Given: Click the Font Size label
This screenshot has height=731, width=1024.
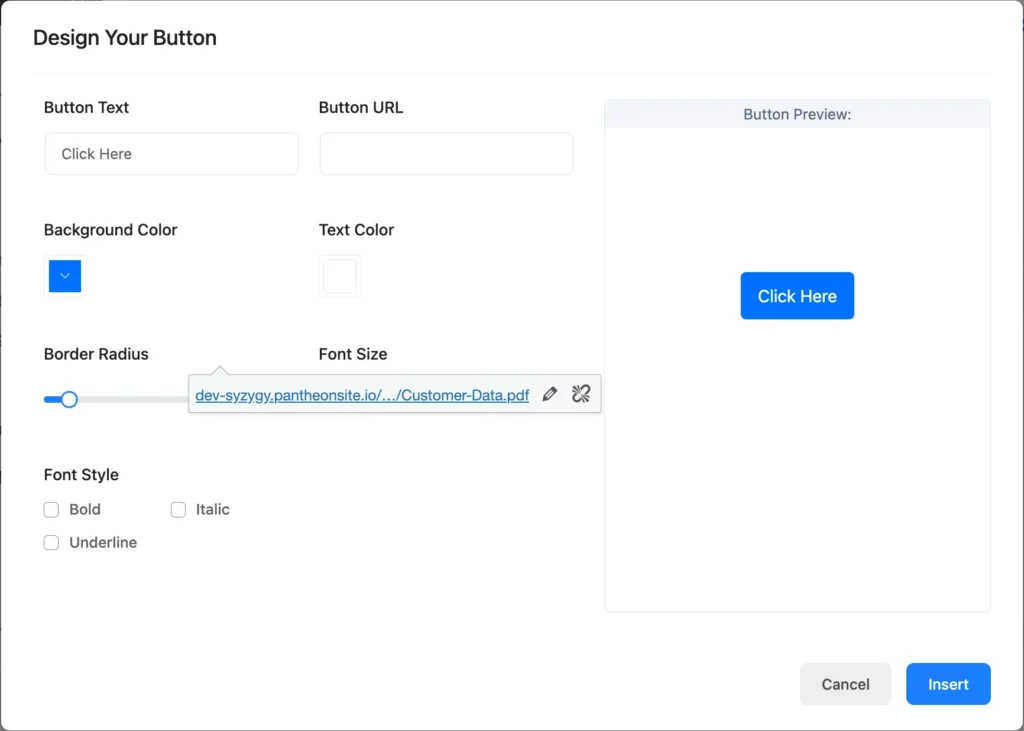Looking at the screenshot, I should [x=353, y=354].
